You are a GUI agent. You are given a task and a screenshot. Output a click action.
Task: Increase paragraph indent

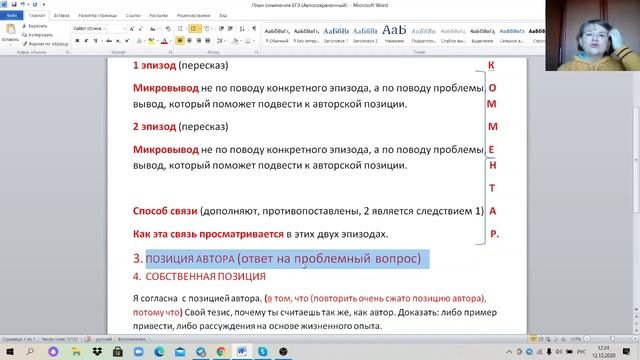point(230,29)
